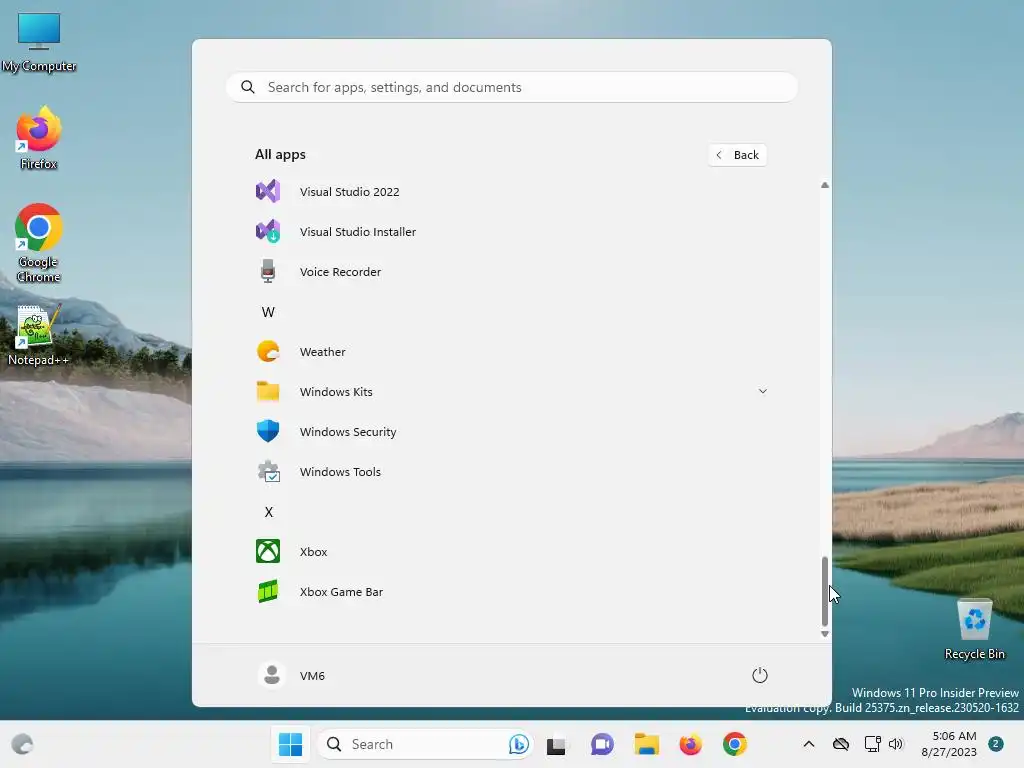Go back using the Back button
This screenshot has width=1024, height=768.
pos(737,155)
